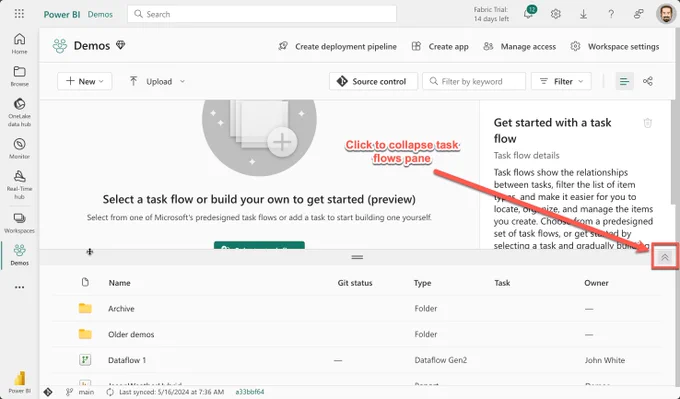Open Manage access

coord(520,46)
